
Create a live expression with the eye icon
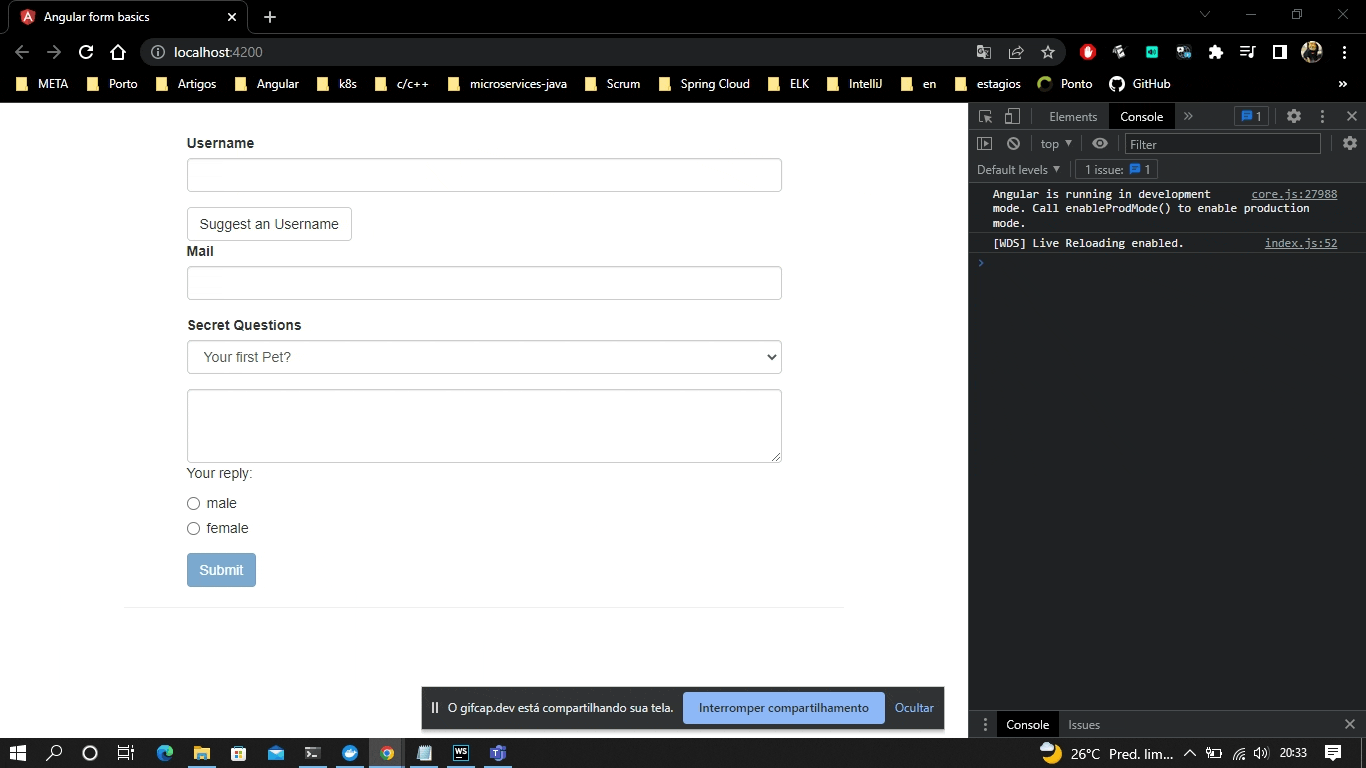[1098, 143]
